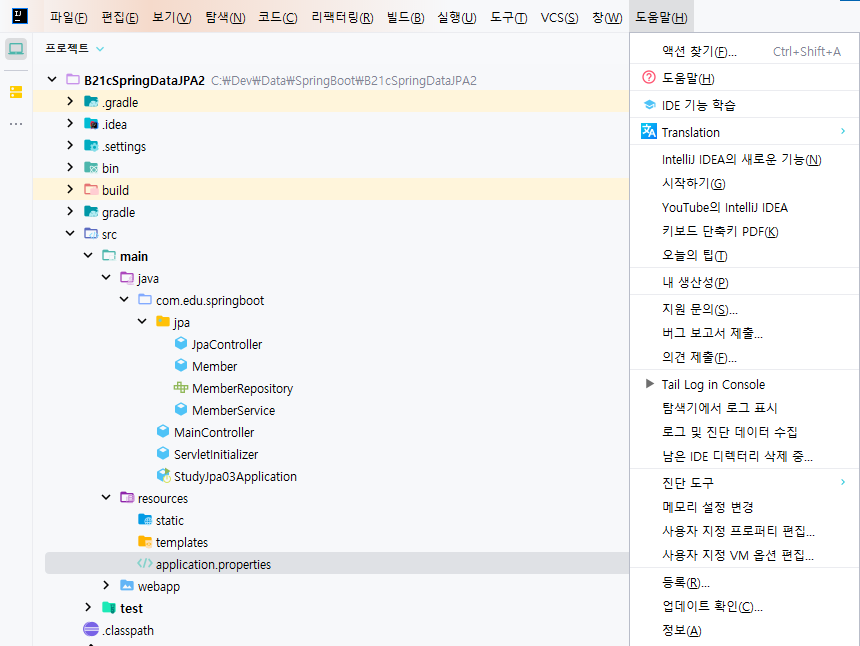
Task: Click the .classpath Eclipse file icon
Action: click(x=91, y=629)
